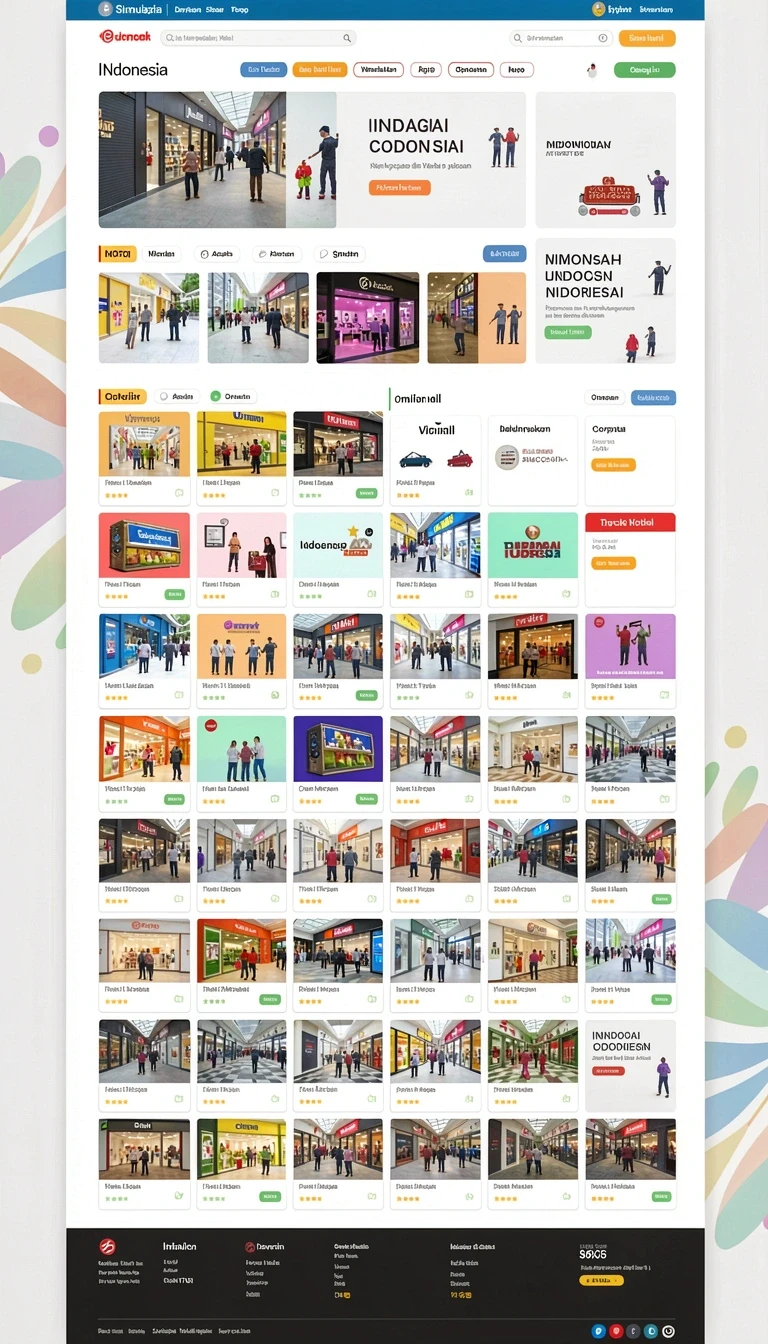Image resolution: width=768 pixels, height=1344 pixels.
Task: Click the orange button in Corpnta card
Action: (x=614, y=465)
